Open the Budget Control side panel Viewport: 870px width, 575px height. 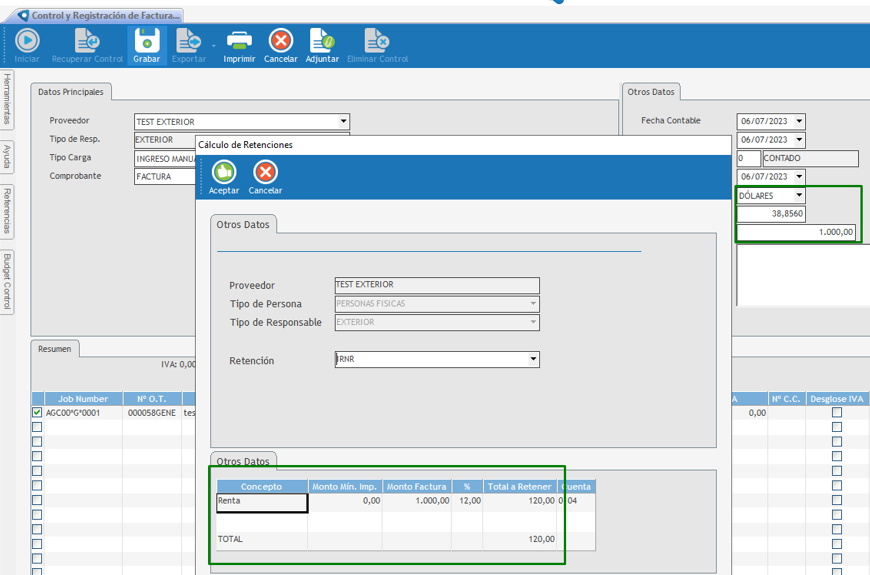click(7, 282)
